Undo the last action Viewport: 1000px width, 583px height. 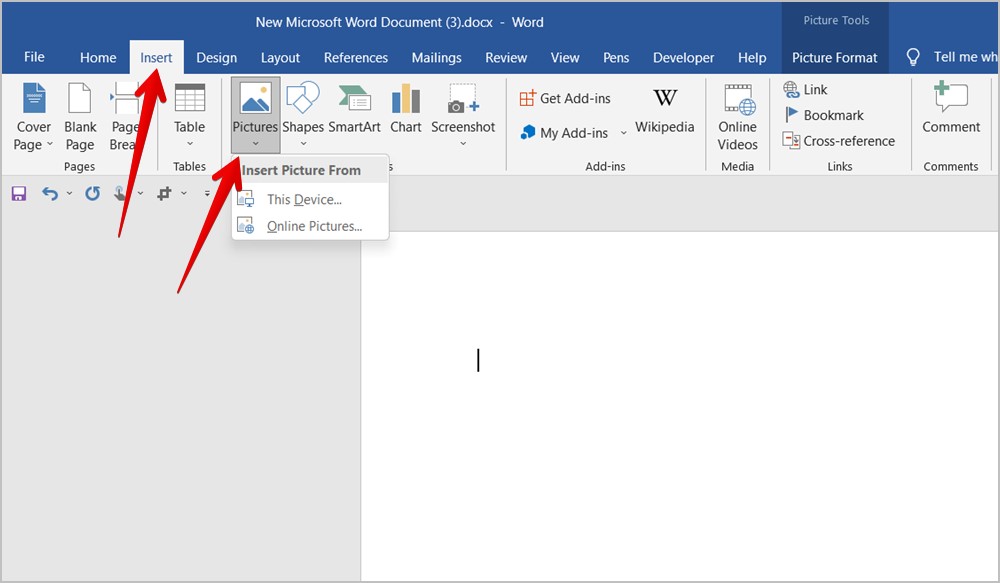(x=49, y=193)
